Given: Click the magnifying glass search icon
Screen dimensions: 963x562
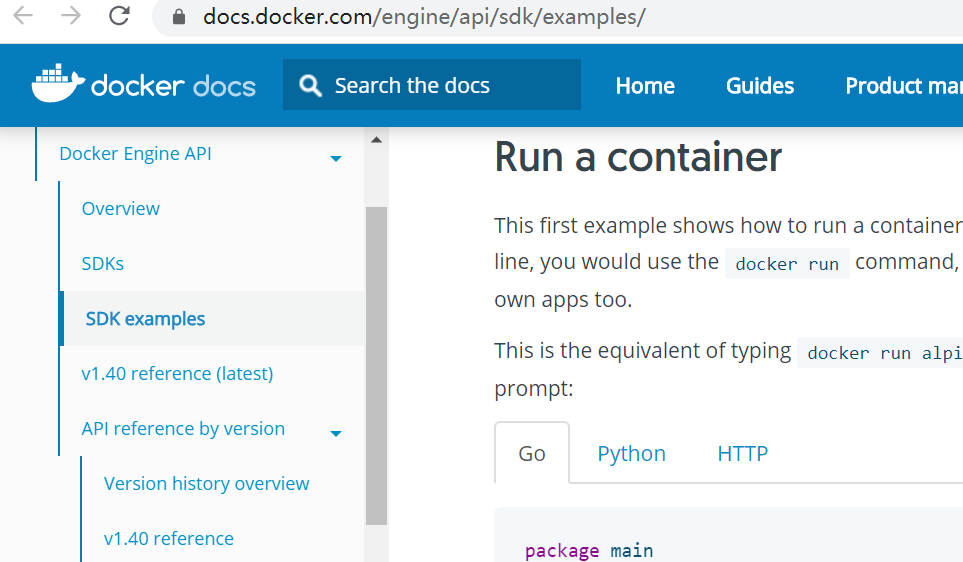Looking at the screenshot, I should 311,86.
